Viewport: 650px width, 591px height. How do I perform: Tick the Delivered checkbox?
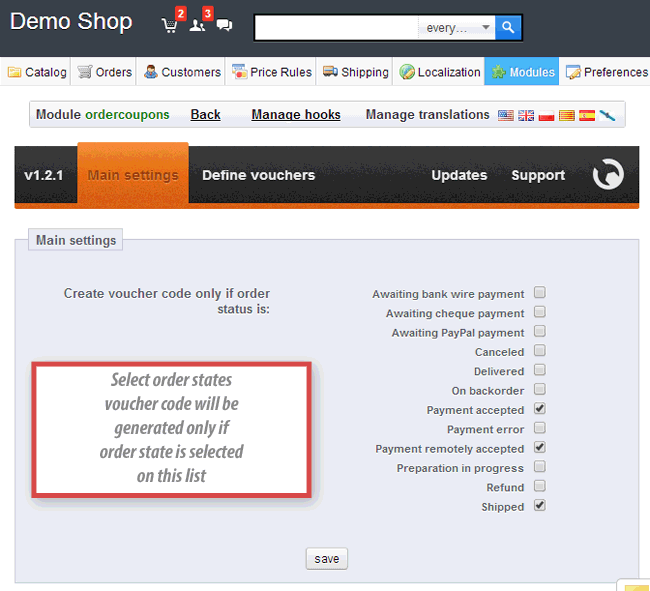tap(540, 370)
